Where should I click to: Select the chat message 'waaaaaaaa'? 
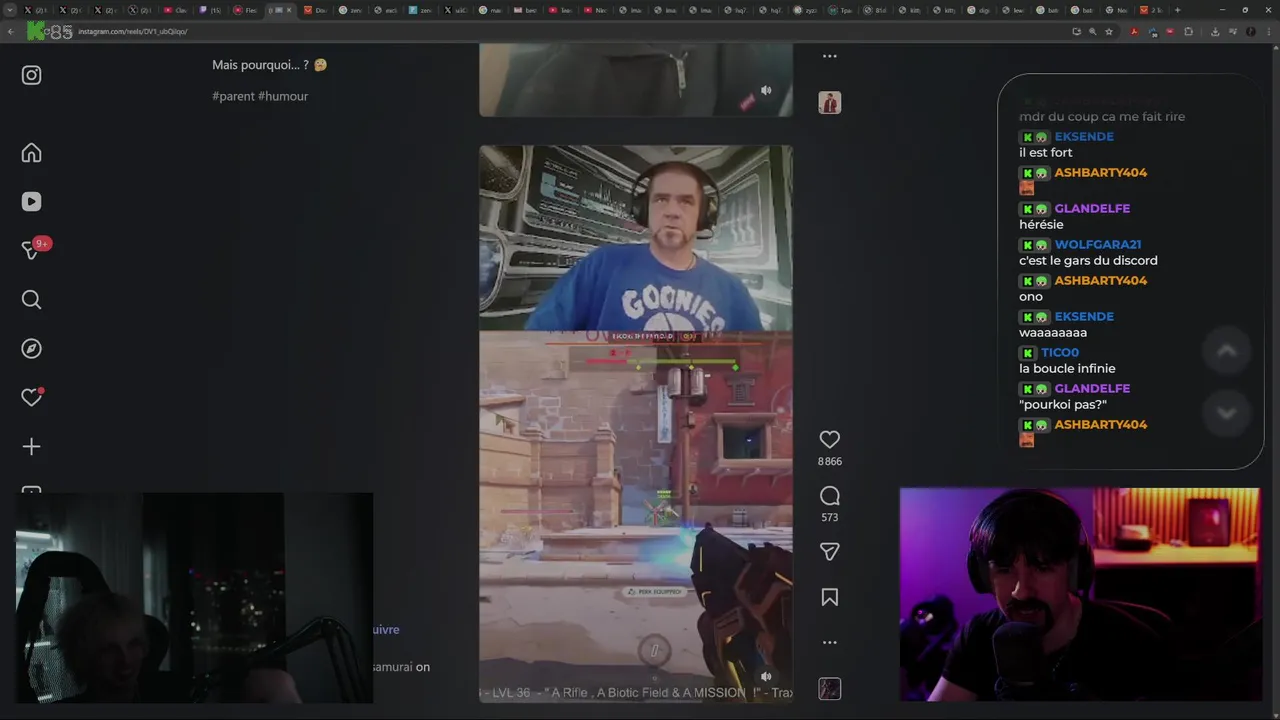[1053, 333]
